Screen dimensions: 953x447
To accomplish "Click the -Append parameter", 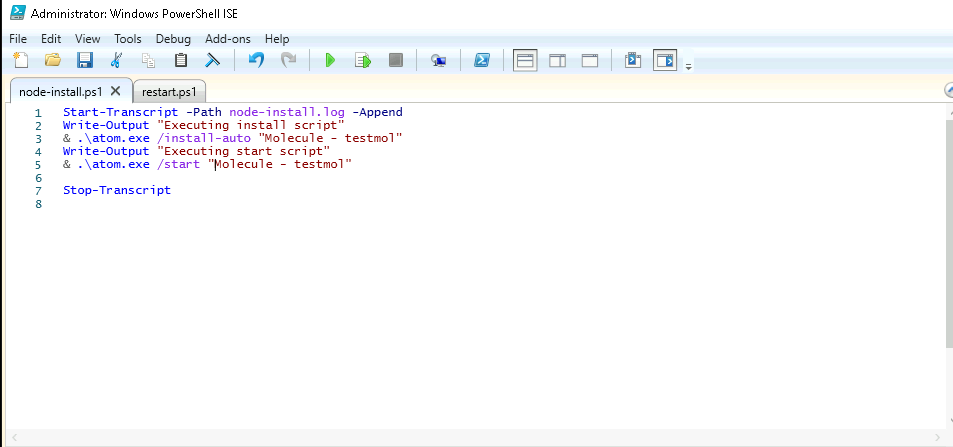I will pos(377,112).
